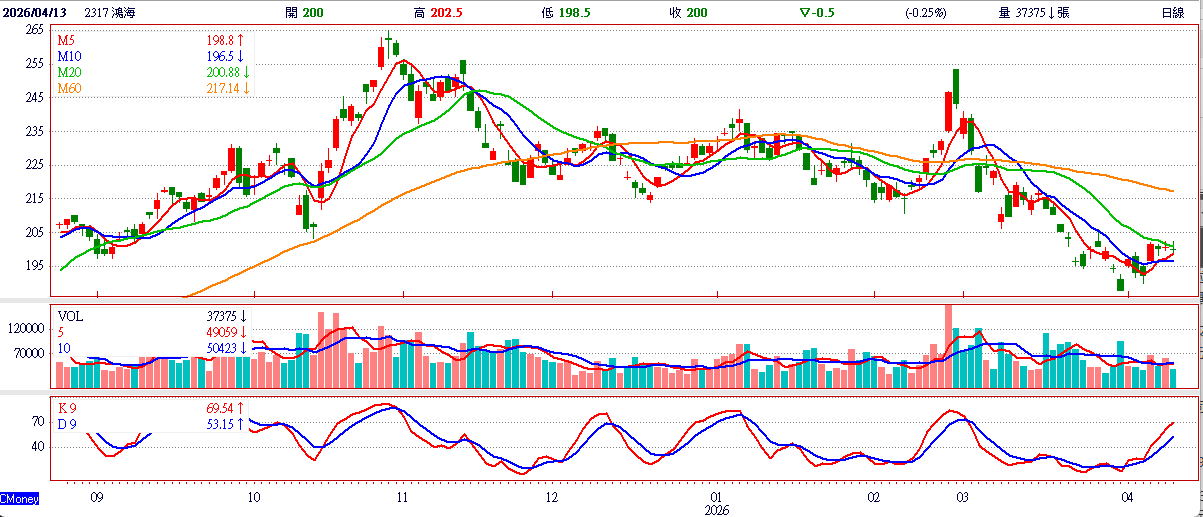Click the VOL indicator panel label

click(70, 314)
